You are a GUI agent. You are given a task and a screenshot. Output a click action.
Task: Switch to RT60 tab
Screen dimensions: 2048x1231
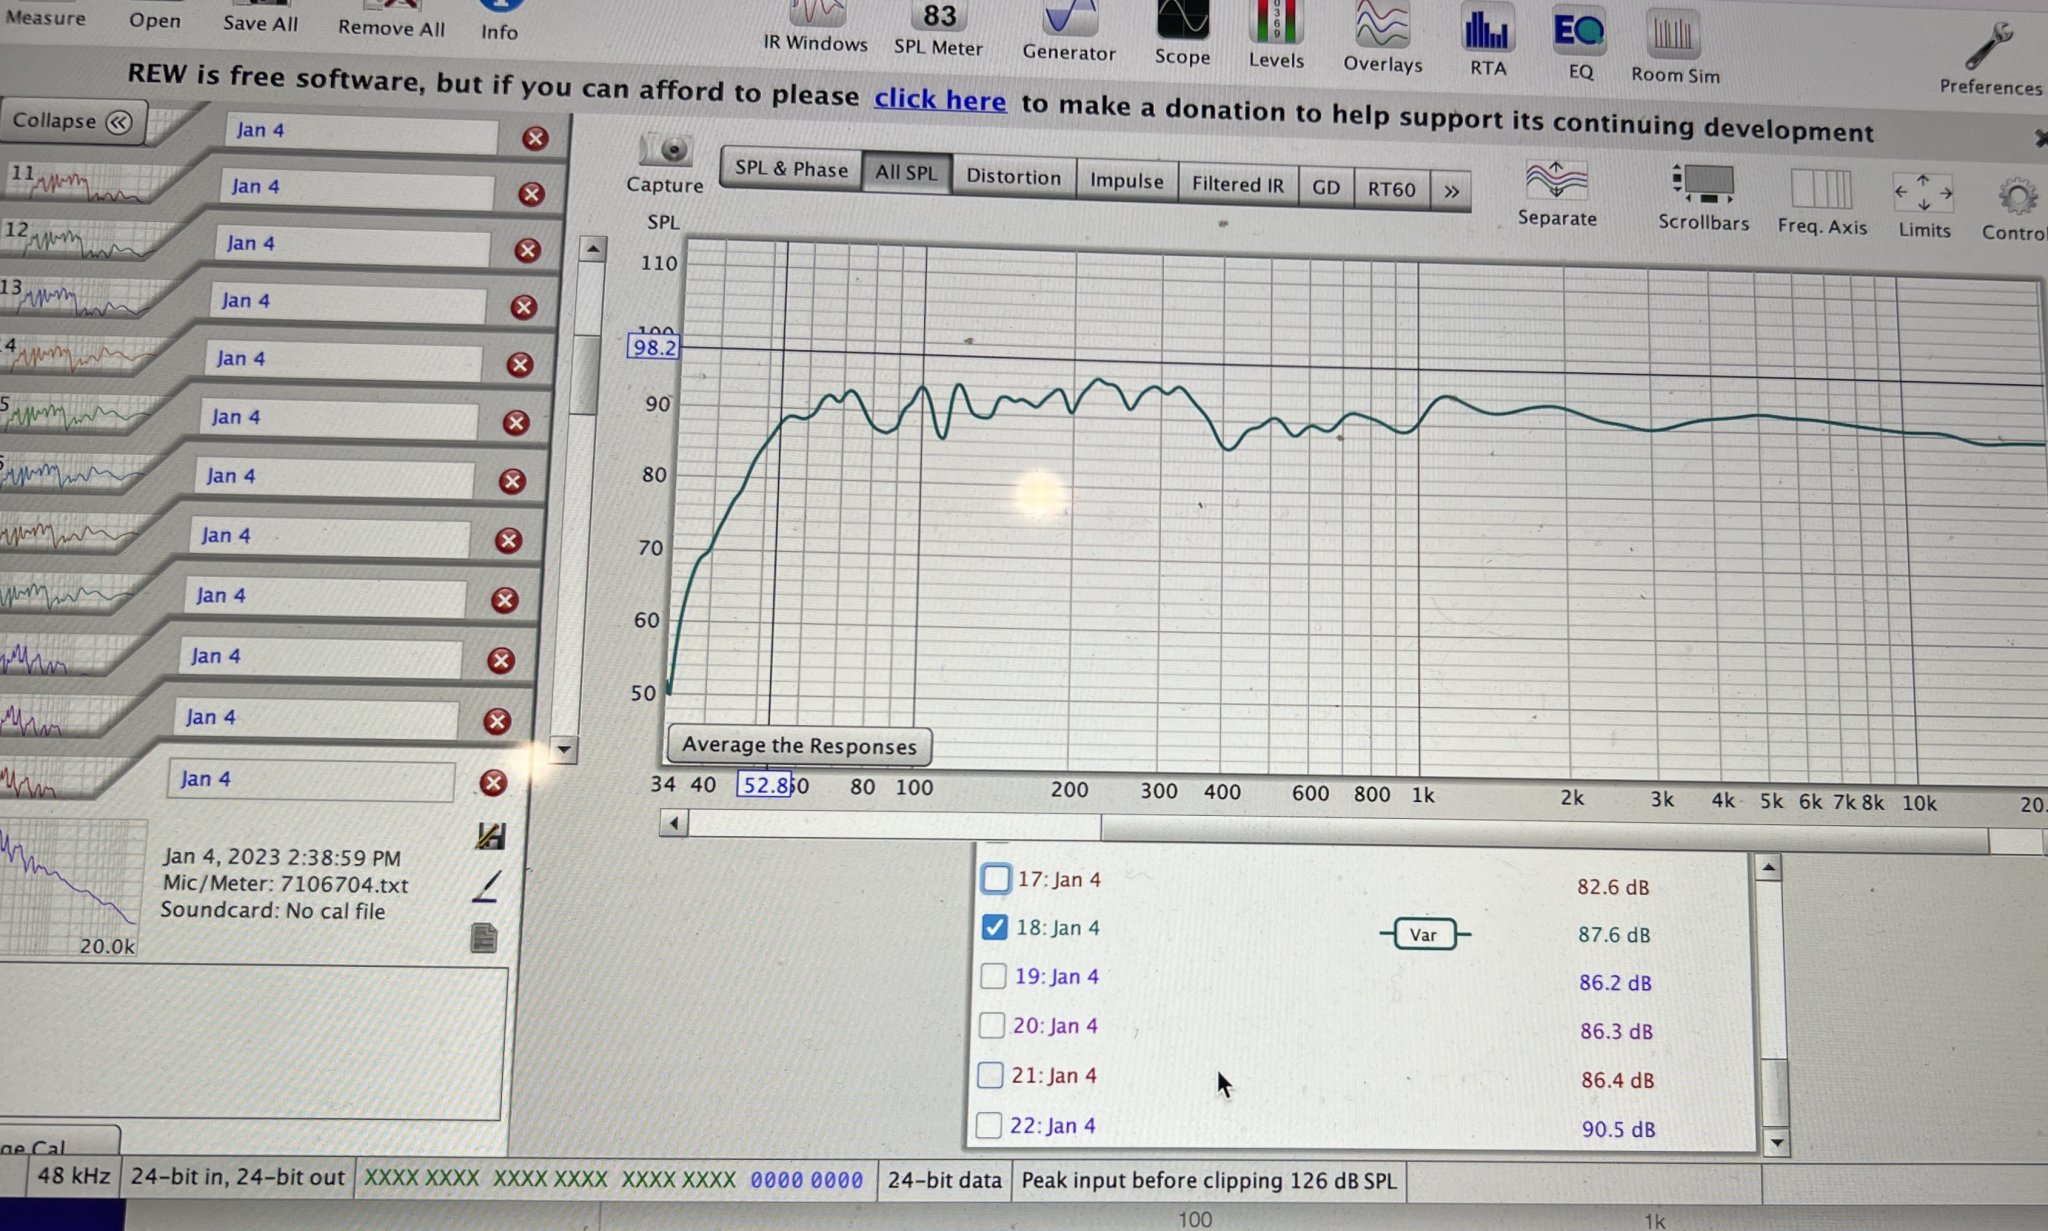coord(1391,189)
